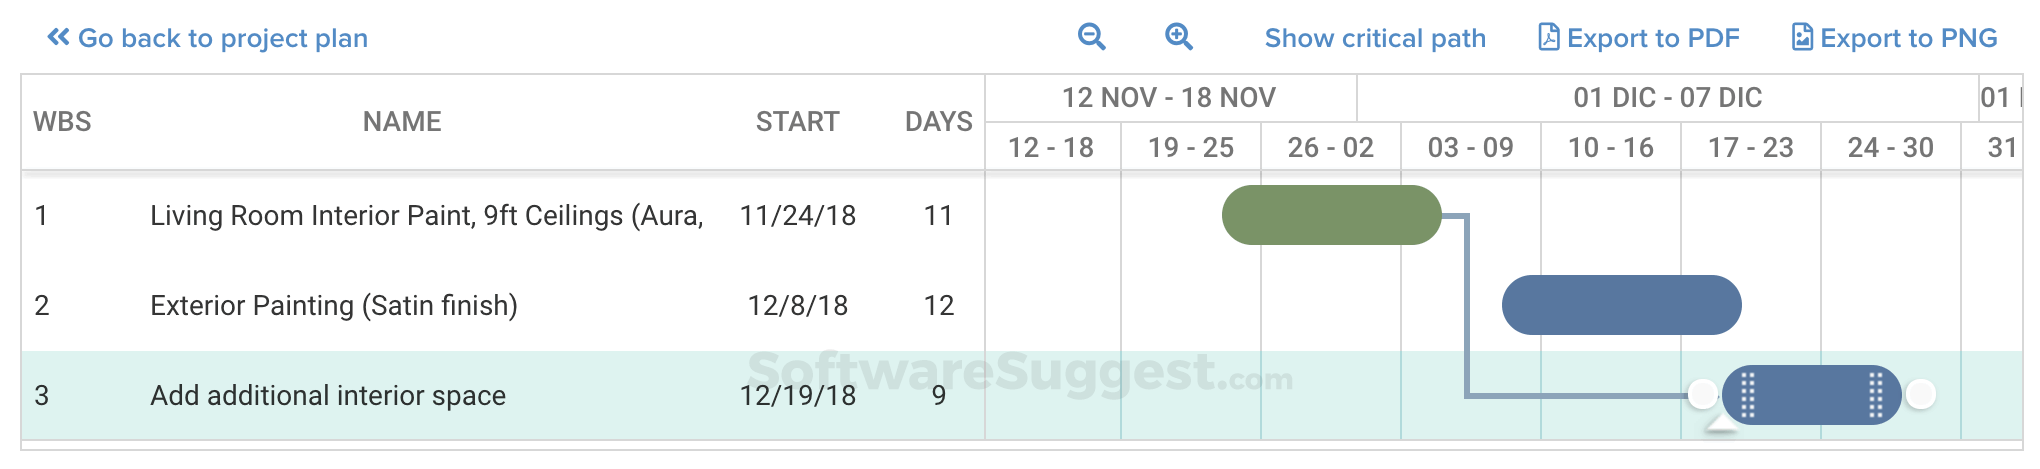Click right resize handle on third task bar
Viewport: 2040px width, 469px height.
pyautogui.click(x=1875, y=395)
